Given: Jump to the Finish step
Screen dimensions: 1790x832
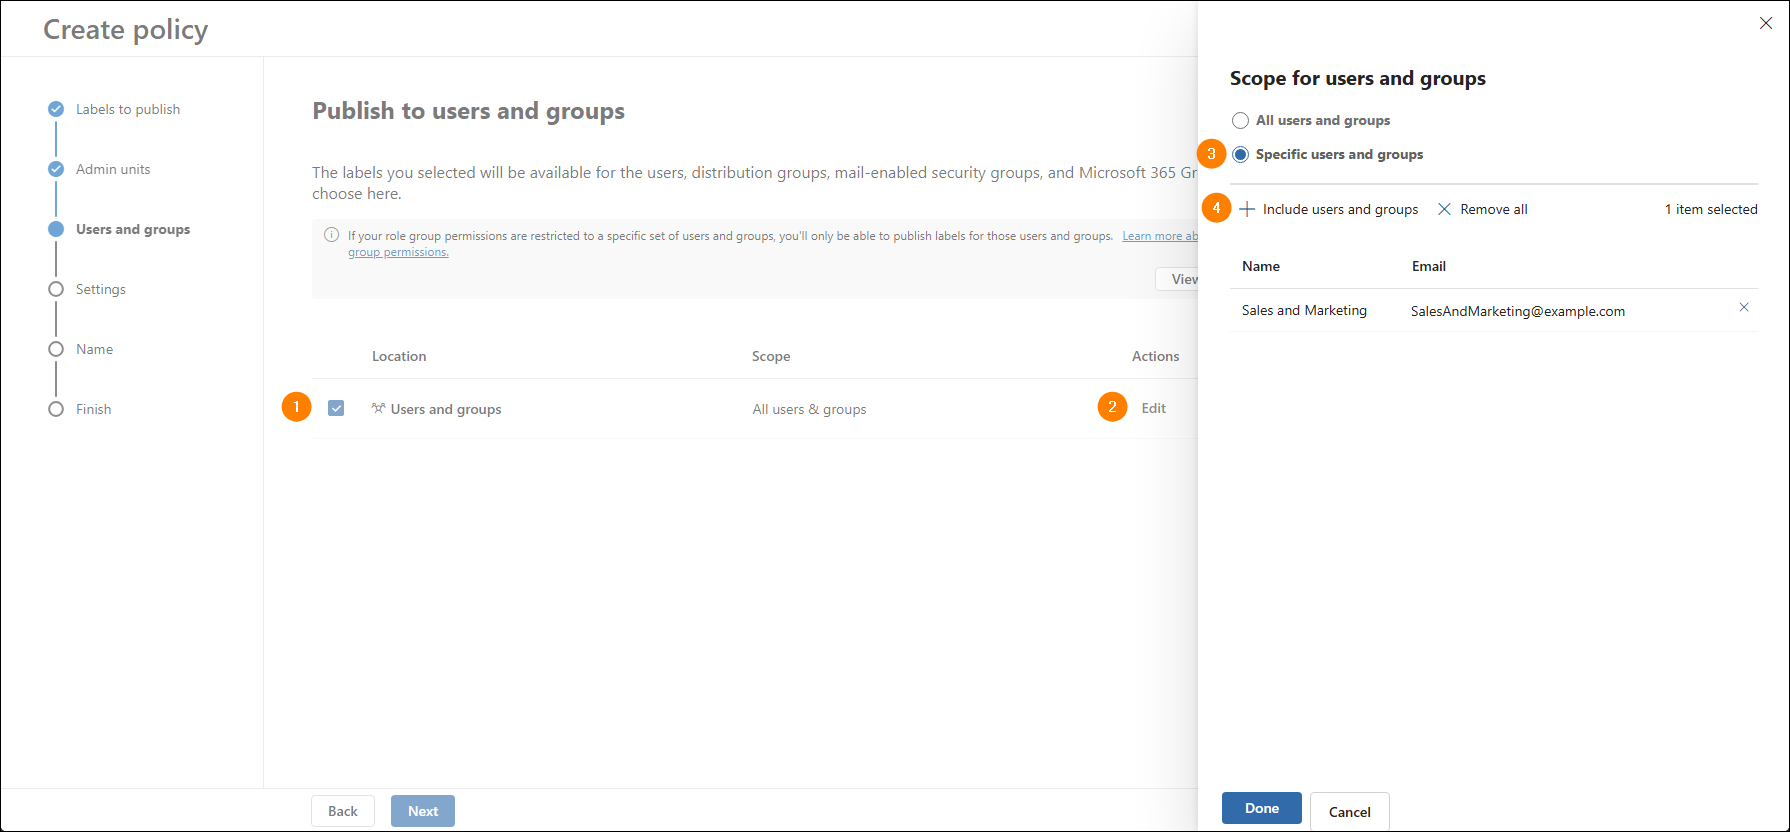Looking at the screenshot, I should coord(94,409).
